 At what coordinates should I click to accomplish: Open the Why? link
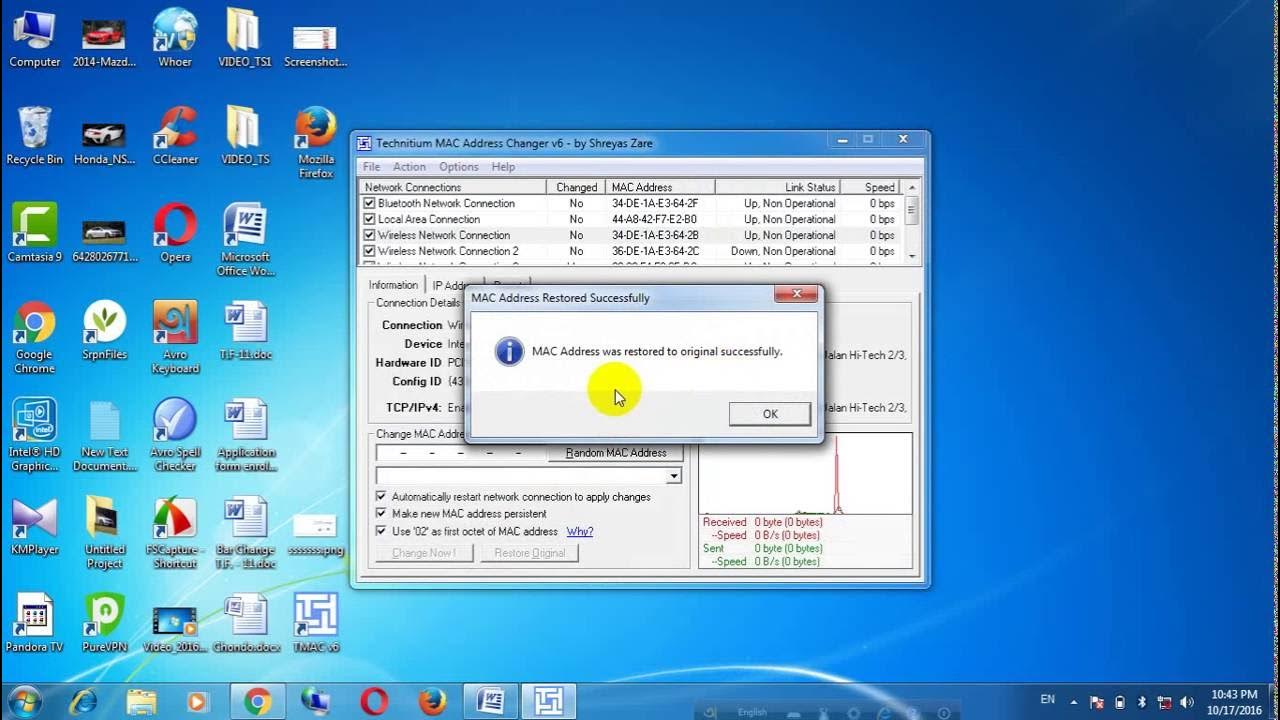(580, 531)
